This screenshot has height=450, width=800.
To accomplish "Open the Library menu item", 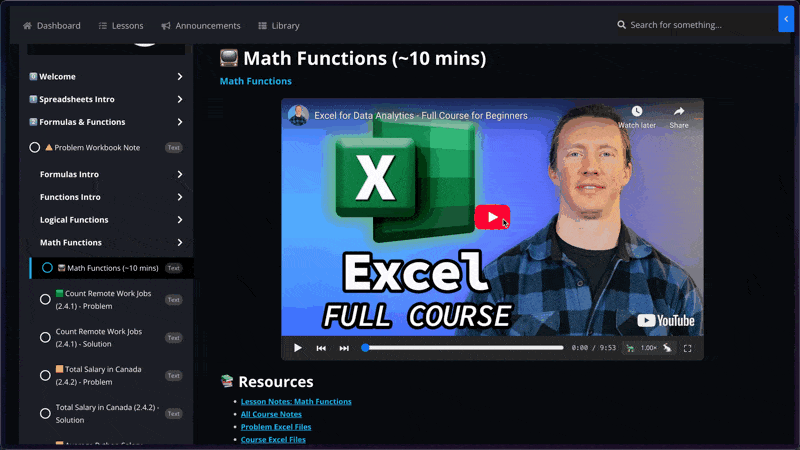I will point(279,26).
